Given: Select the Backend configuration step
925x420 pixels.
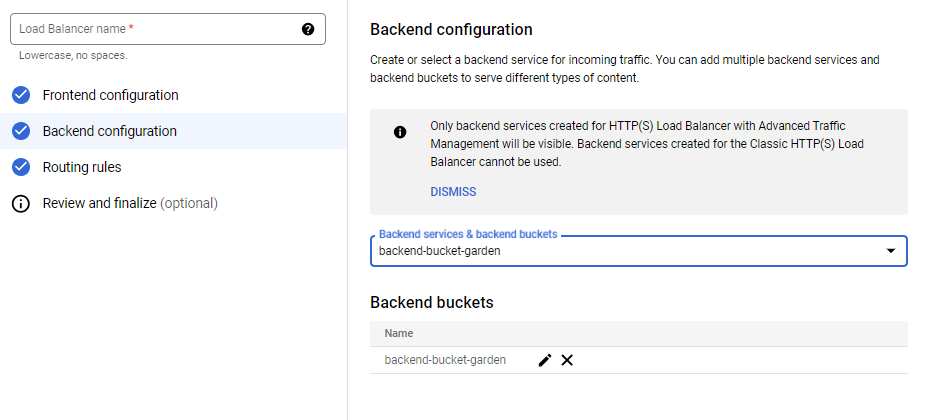Looking at the screenshot, I should (109, 131).
